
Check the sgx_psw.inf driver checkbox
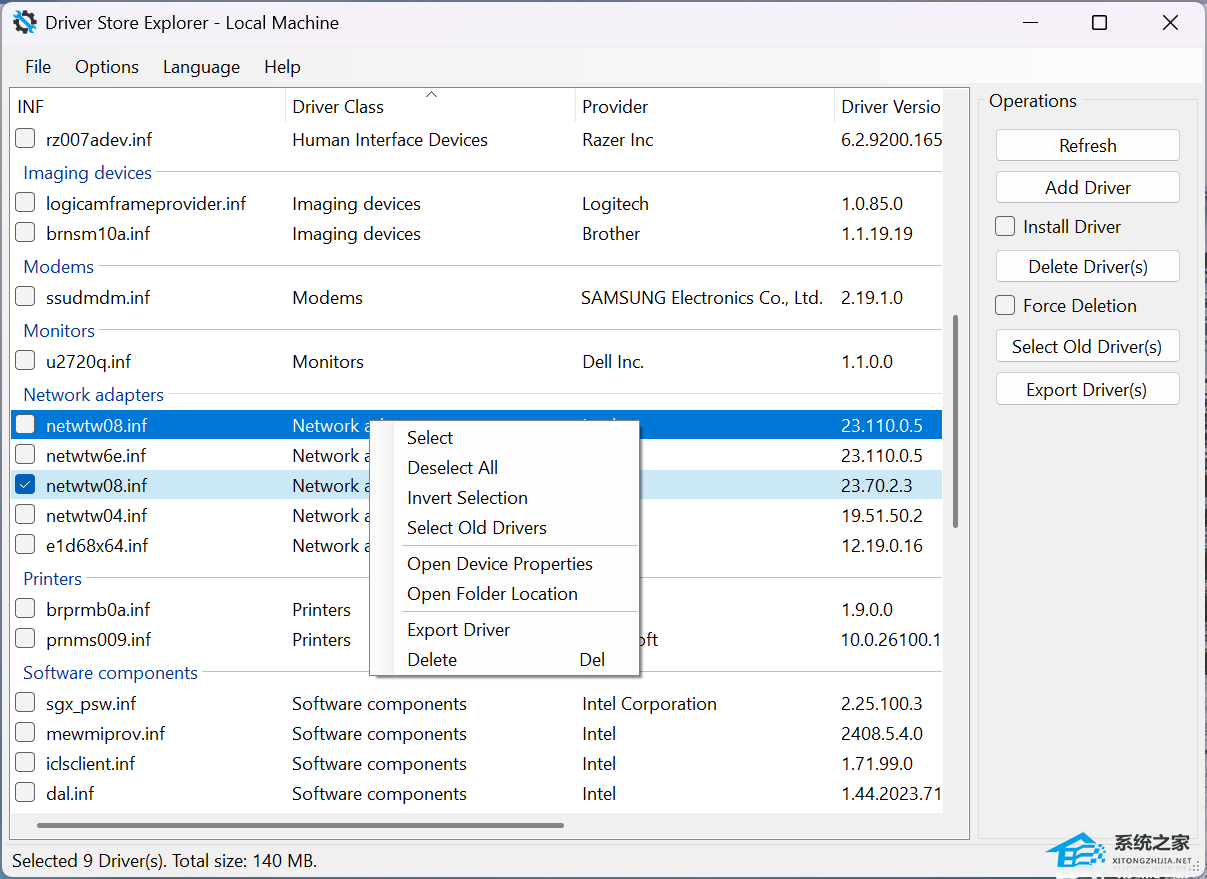coord(26,704)
